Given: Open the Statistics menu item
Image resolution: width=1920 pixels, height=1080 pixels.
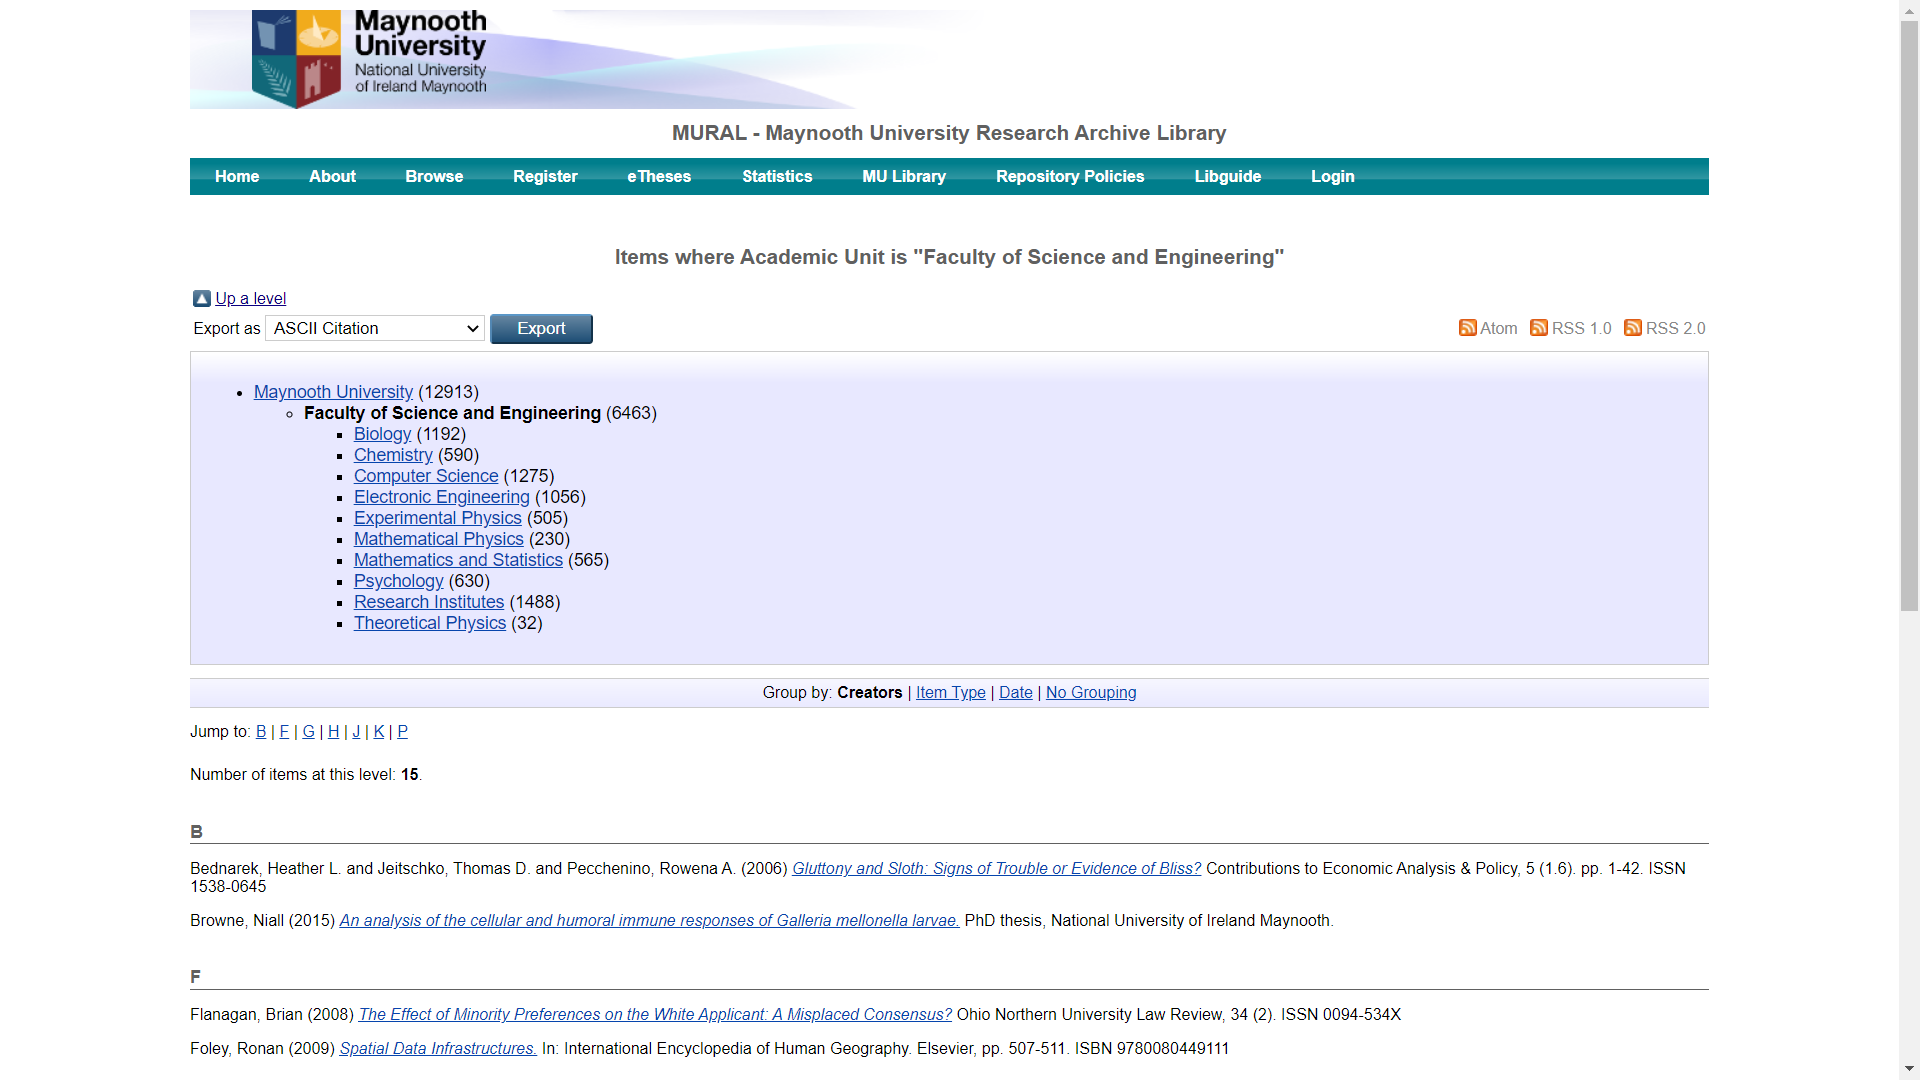Looking at the screenshot, I should pyautogui.click(x=777, y=177).
